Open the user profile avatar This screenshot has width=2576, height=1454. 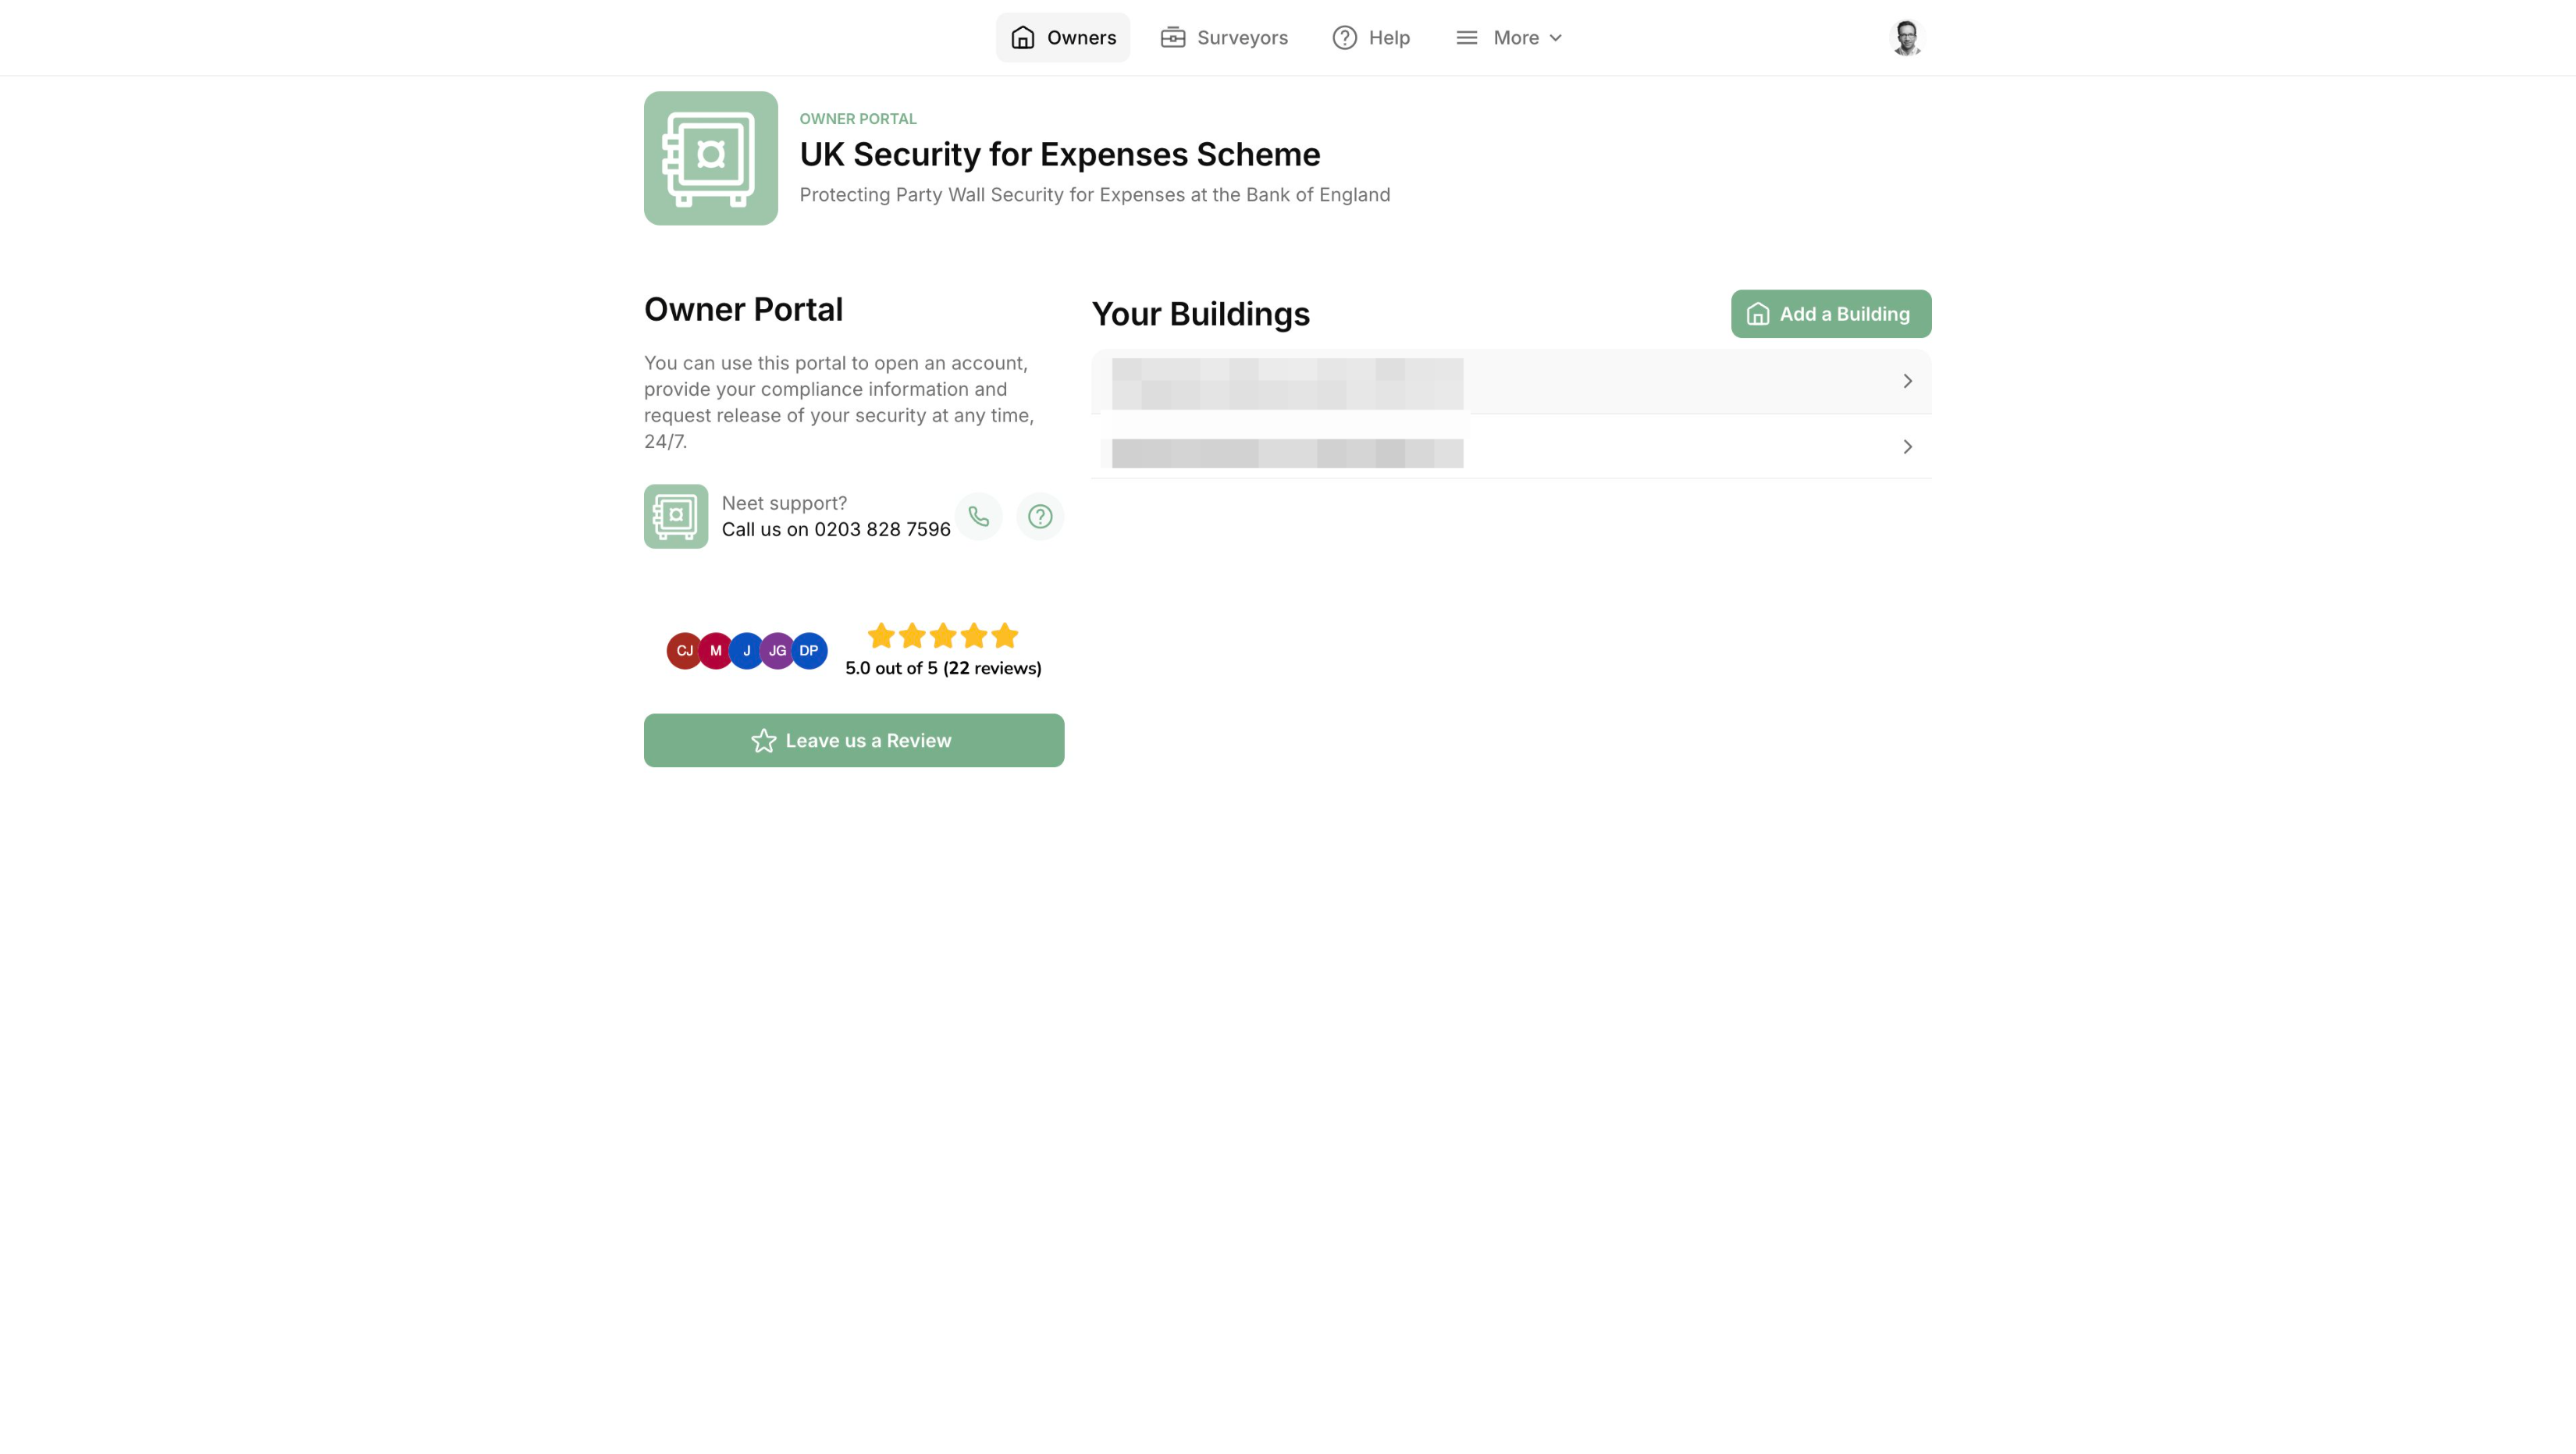coord(1907,37)
